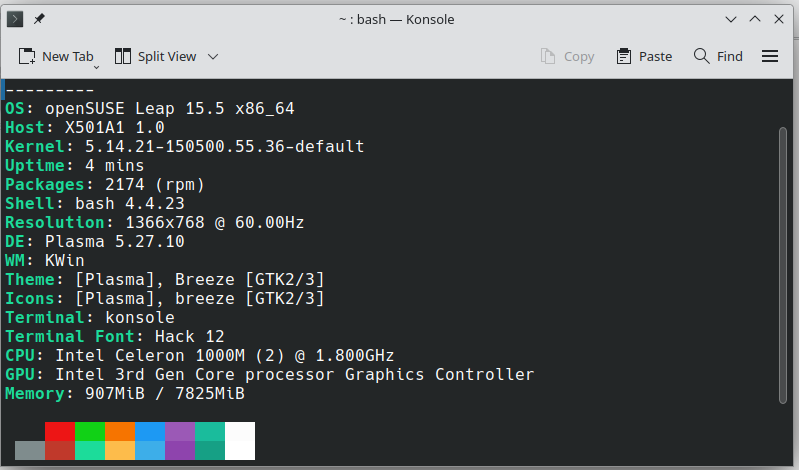Click the window title '~ : bash — Konsole'
The width and height of the screenshot is (799, 470).
[396, 19]
